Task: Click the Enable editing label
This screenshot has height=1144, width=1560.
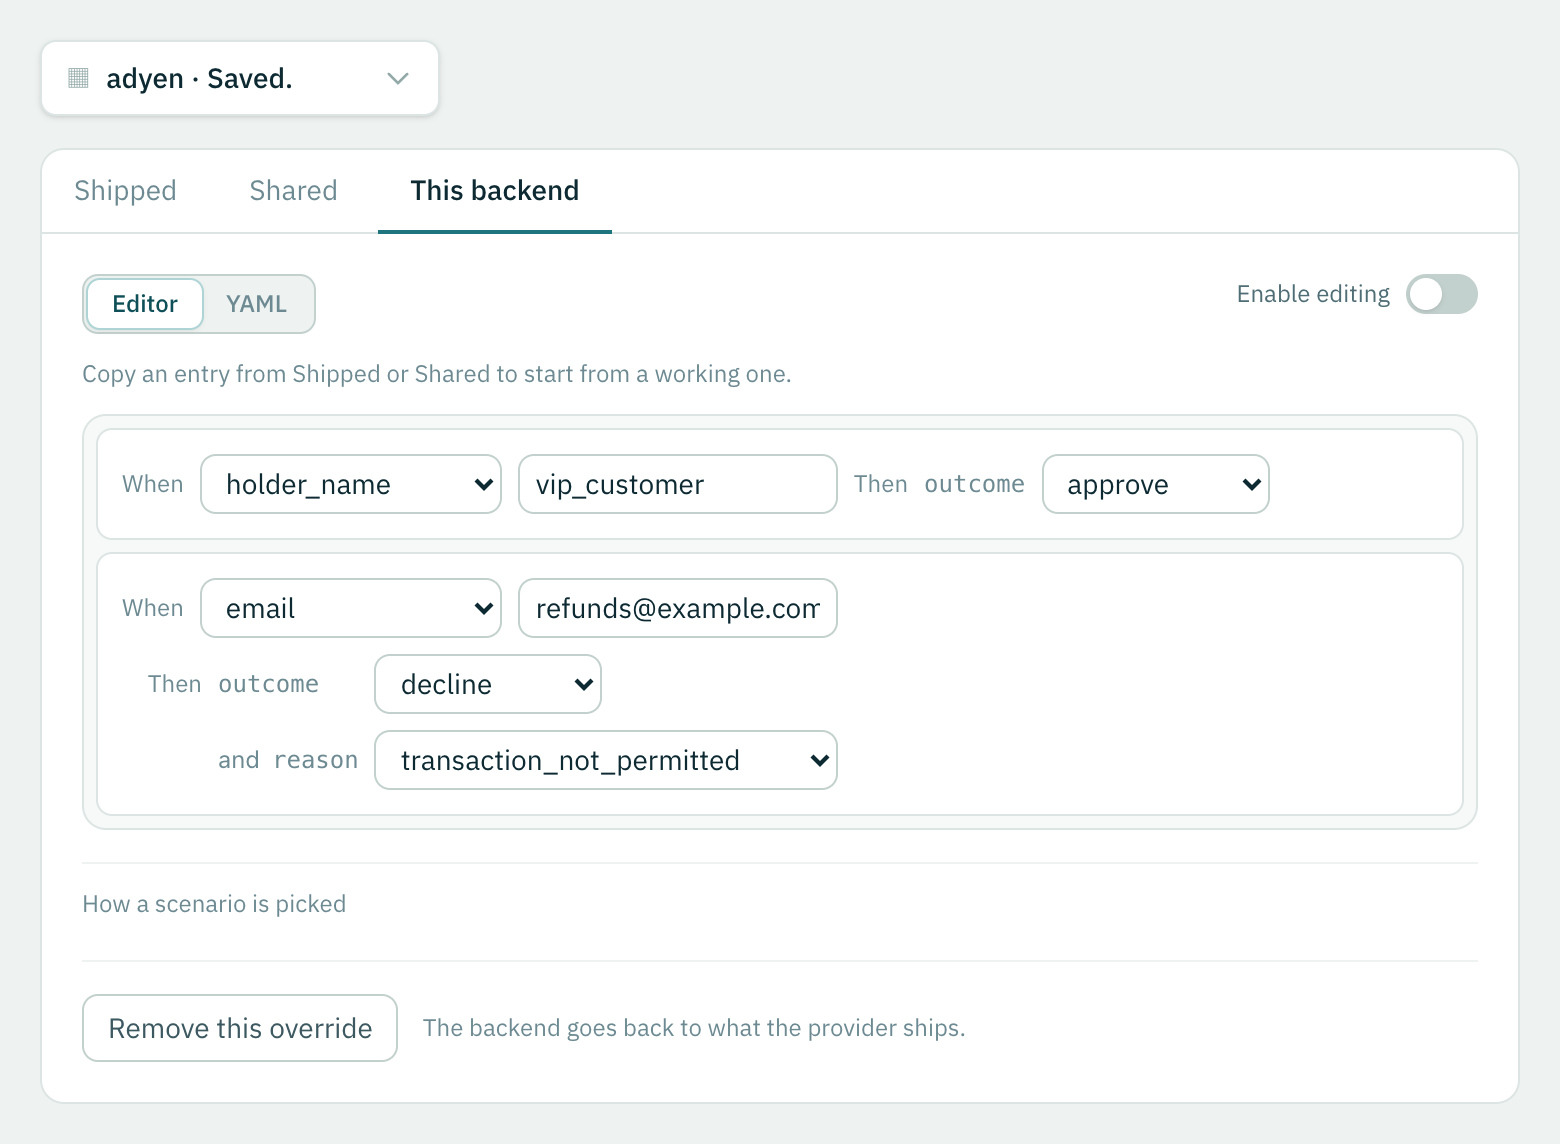Action: (x=1313, y=294)
